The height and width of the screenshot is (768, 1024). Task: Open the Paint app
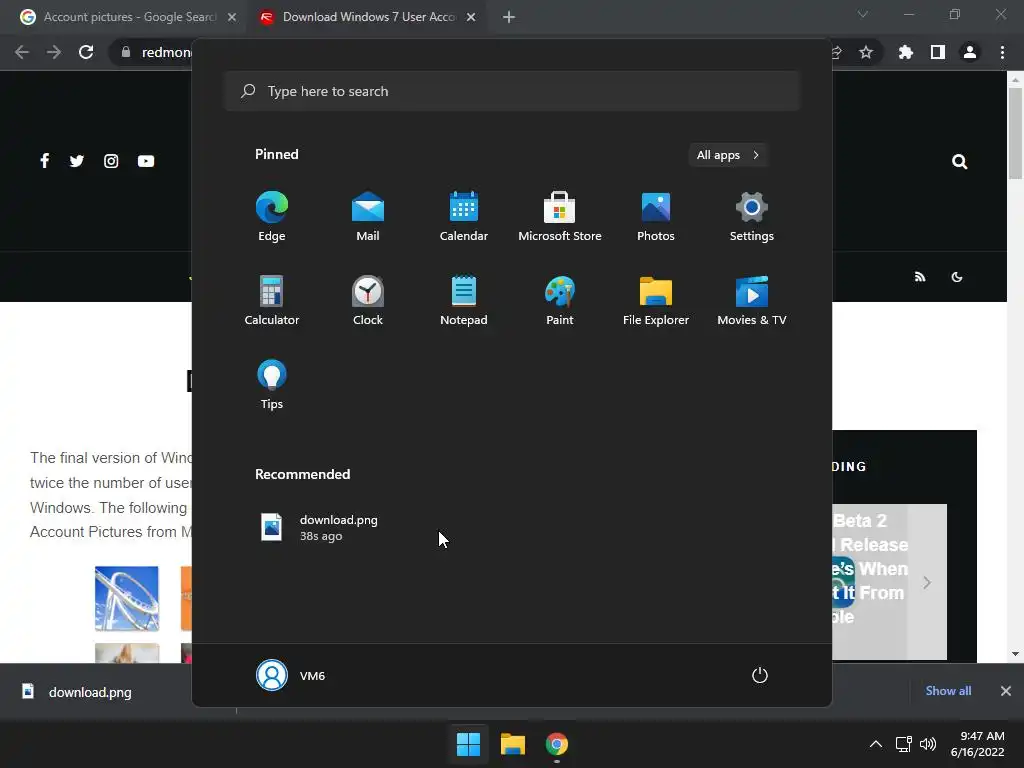pyautogui.click(x=560, y=300)
